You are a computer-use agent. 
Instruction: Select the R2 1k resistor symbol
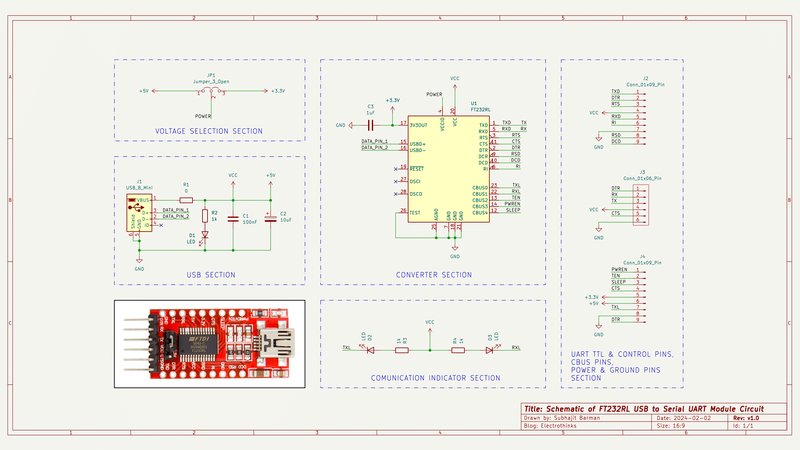205,216
